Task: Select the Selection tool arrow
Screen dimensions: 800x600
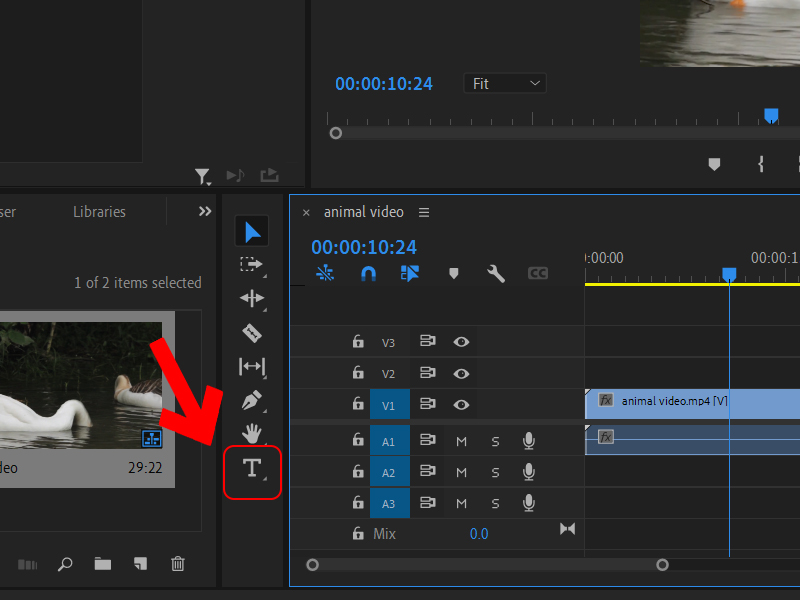Action: pos(252,230)
